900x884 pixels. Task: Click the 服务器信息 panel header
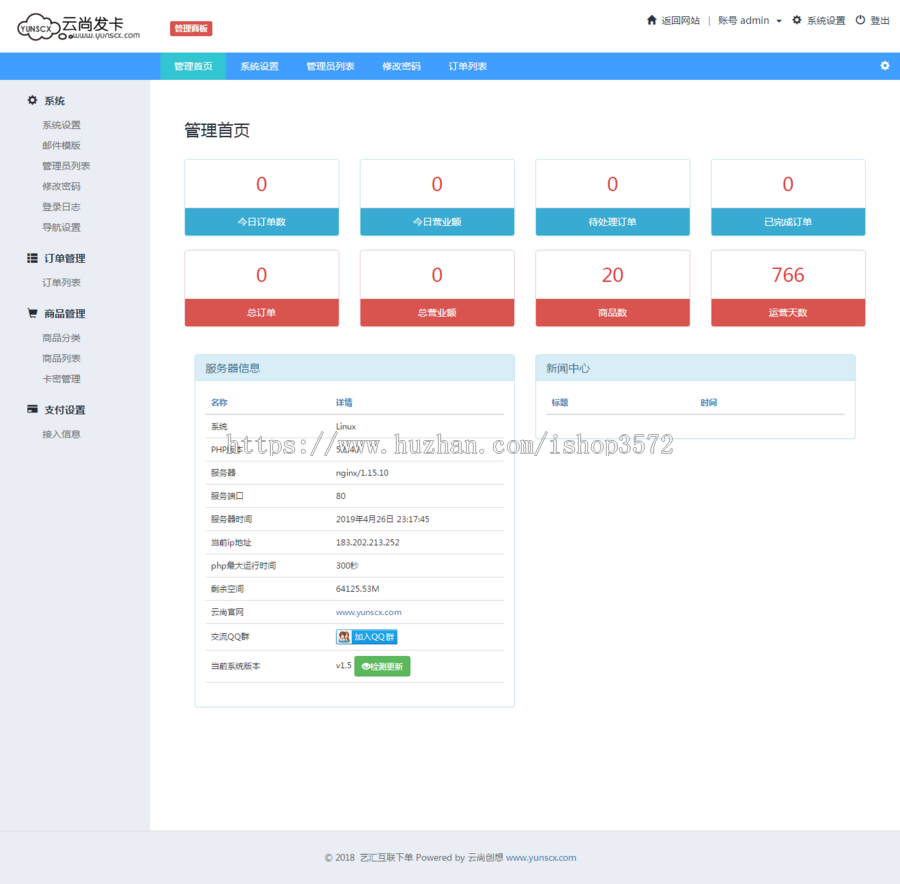(x=355, y=368)
